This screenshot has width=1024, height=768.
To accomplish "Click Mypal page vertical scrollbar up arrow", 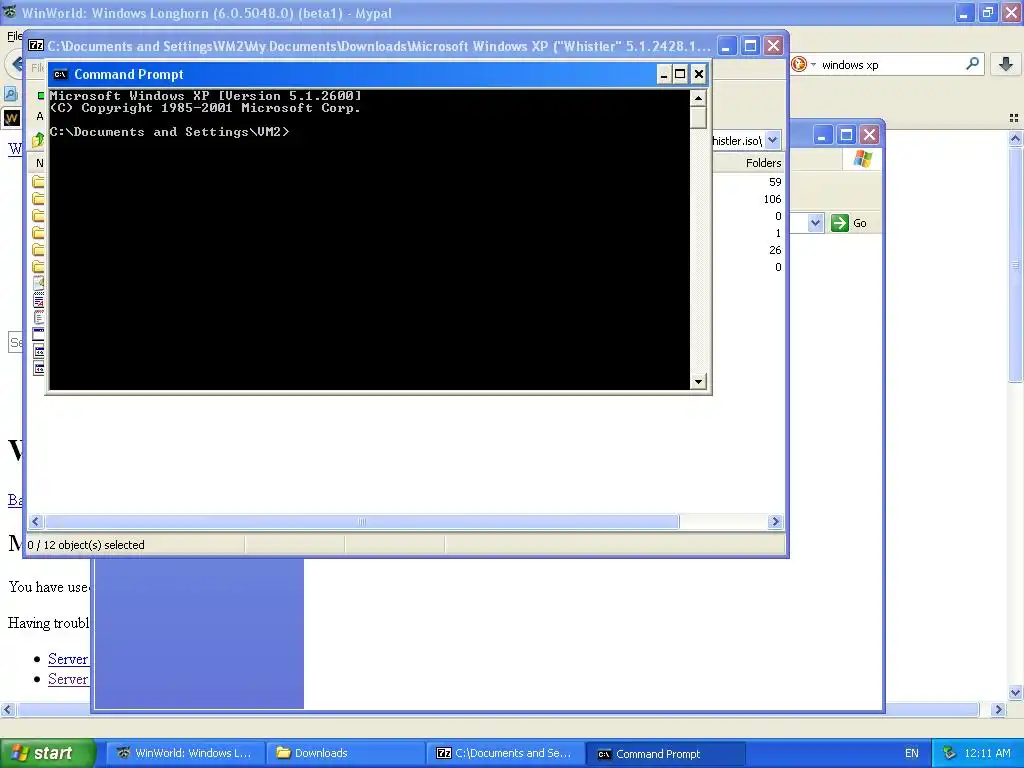I will [1015, 138].
